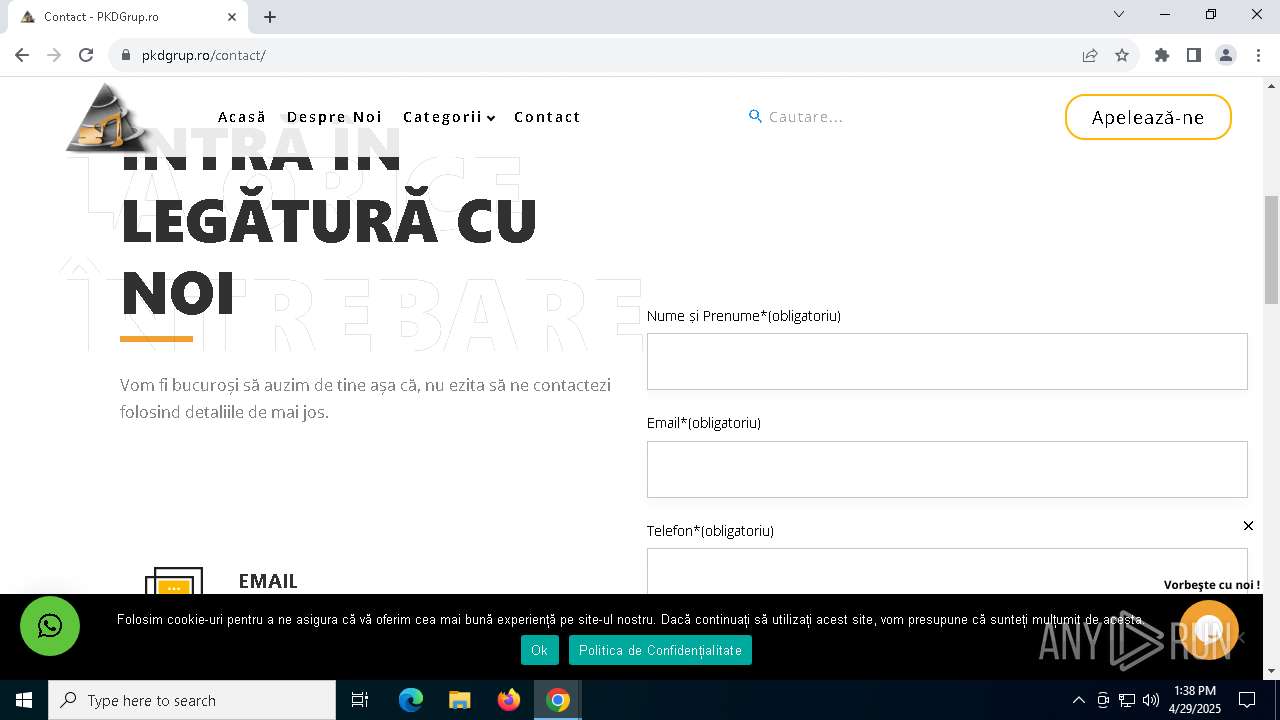View site information lock icon
The image size is (1280, 720).
[126, 55]
